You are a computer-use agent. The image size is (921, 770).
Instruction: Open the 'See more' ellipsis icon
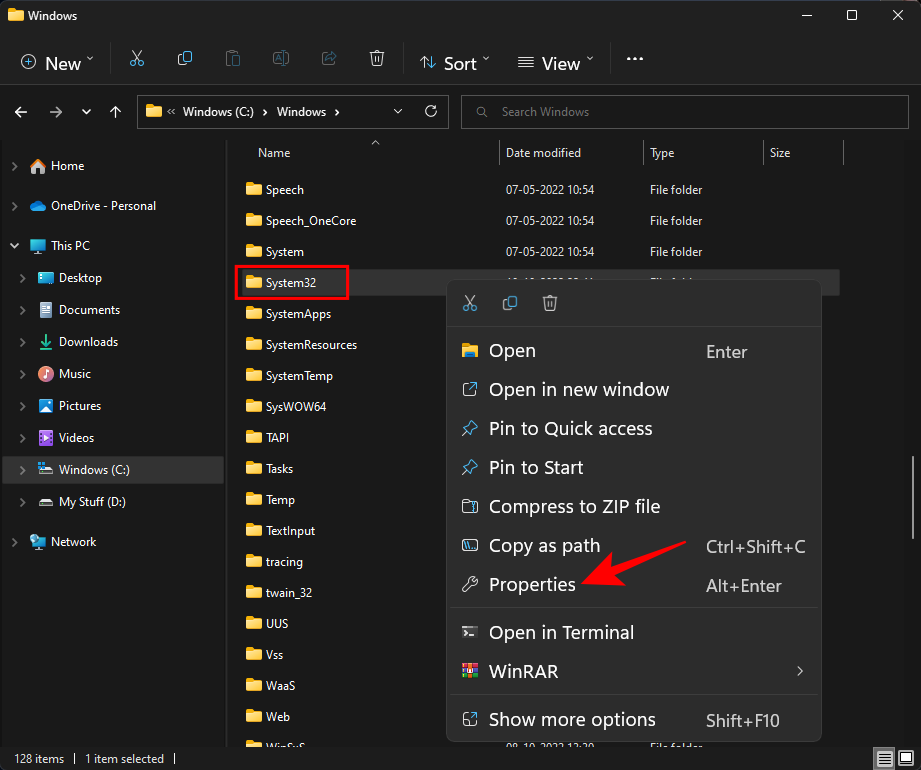tap(634, 58)
